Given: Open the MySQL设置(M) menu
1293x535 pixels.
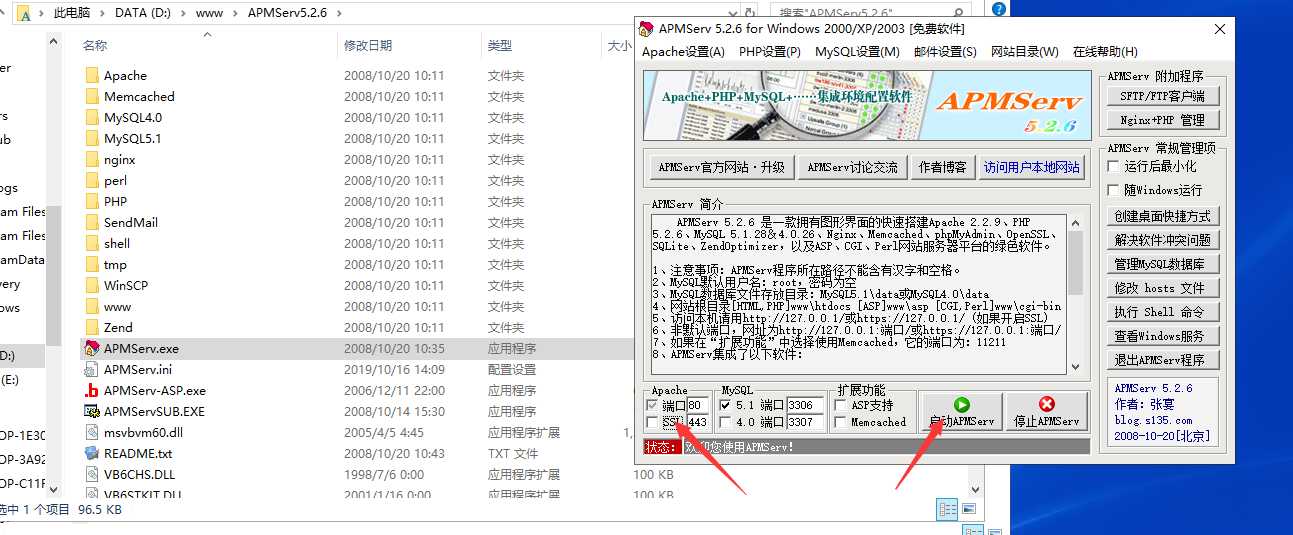Looking at the screenshot, I should point(857,52).
